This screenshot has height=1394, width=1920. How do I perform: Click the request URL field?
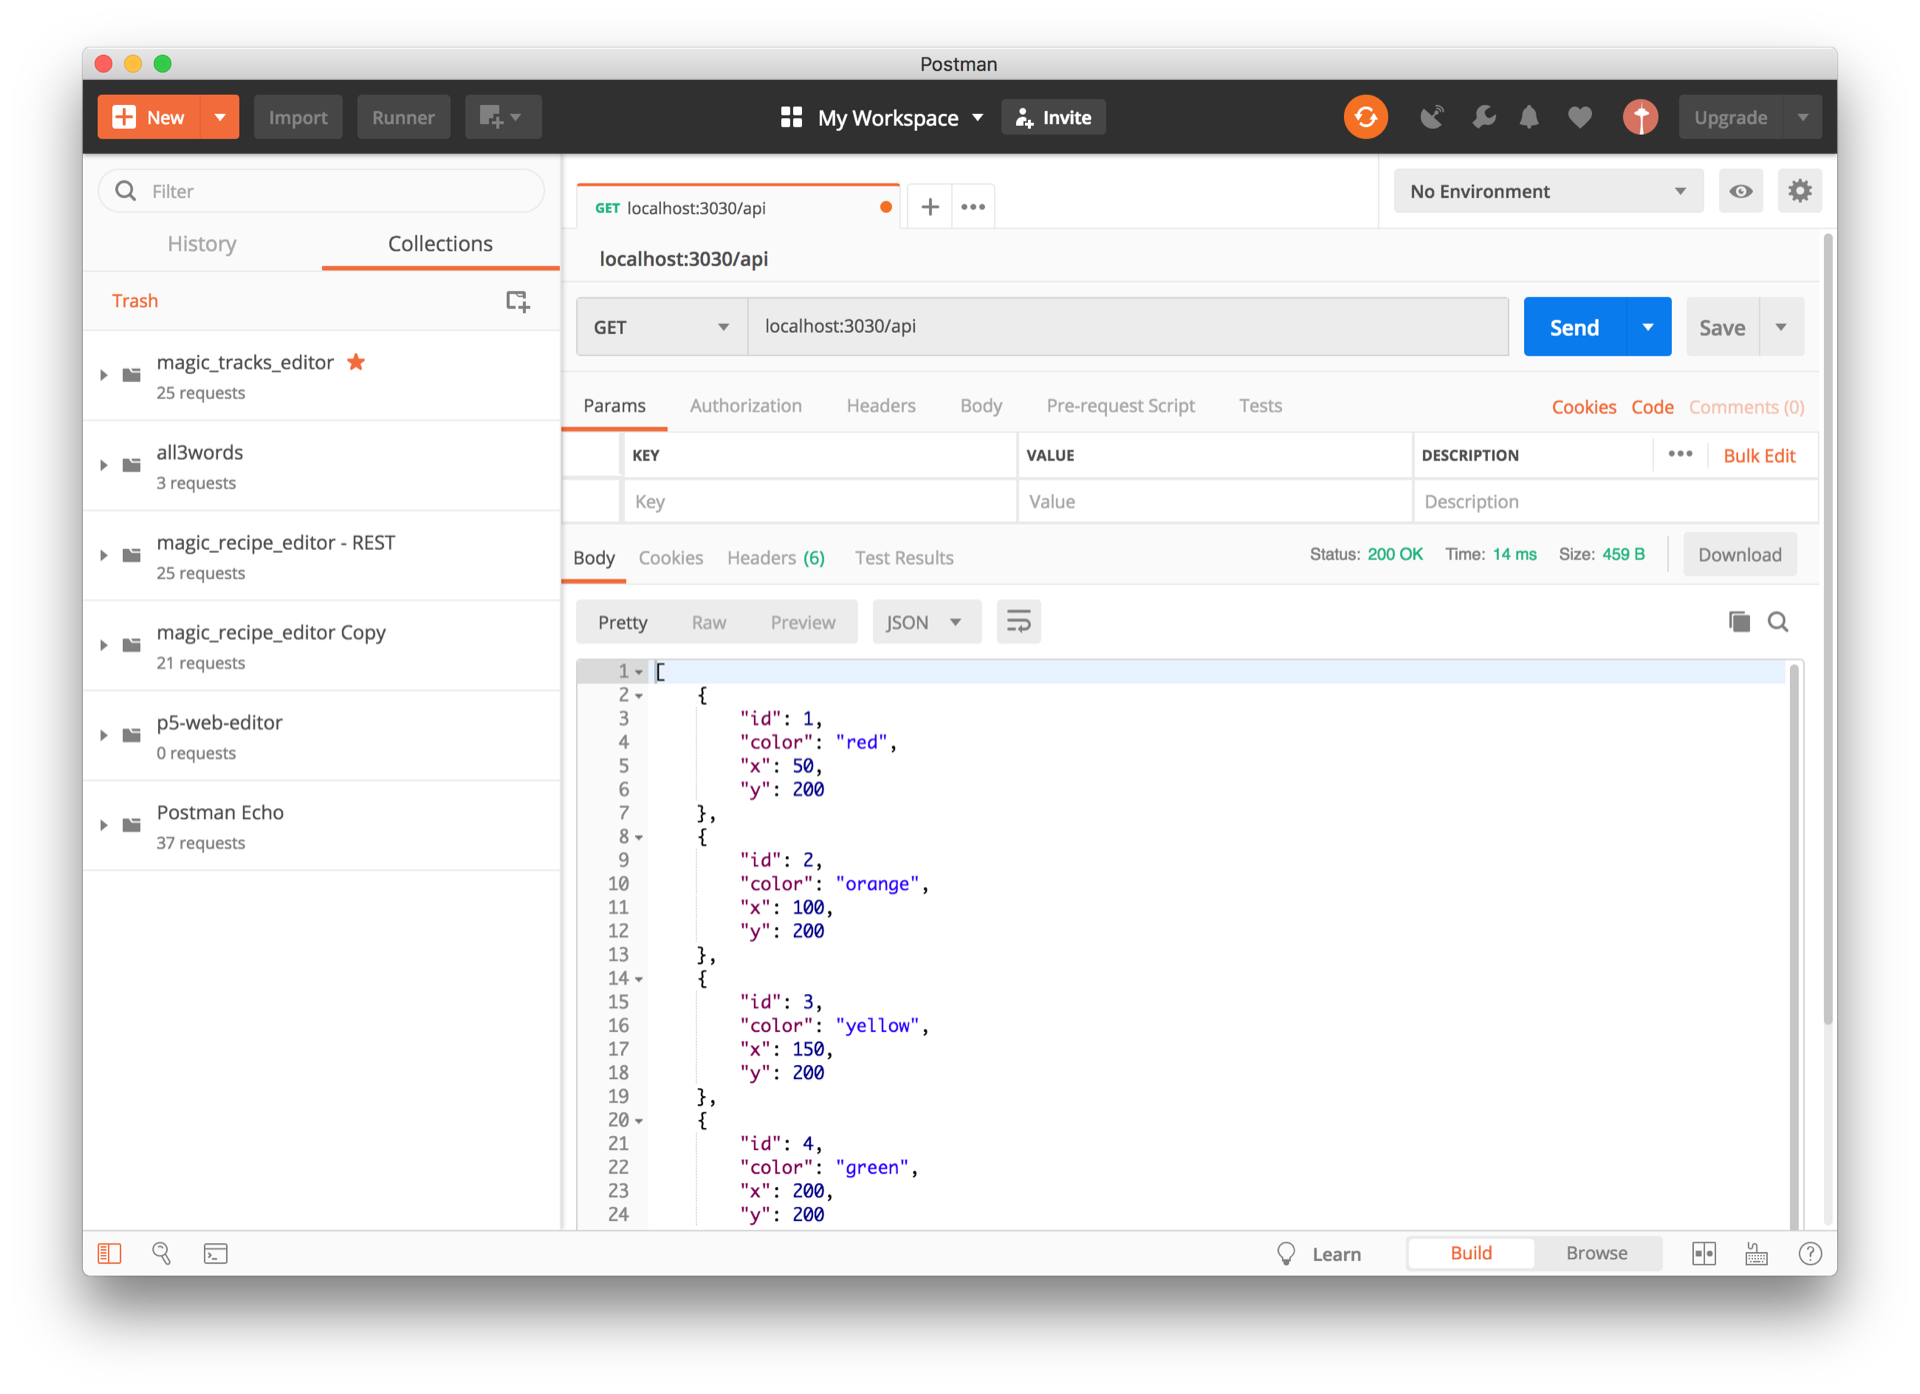(x=1127, y=327)
